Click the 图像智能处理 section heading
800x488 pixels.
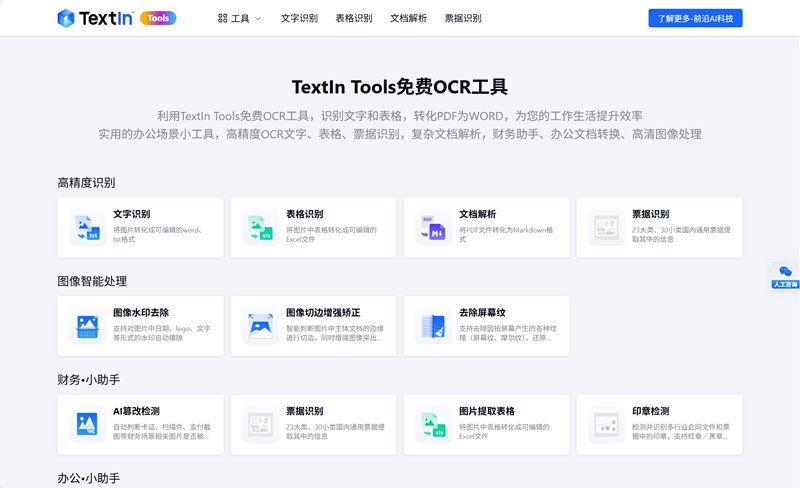tap(92, 281)
